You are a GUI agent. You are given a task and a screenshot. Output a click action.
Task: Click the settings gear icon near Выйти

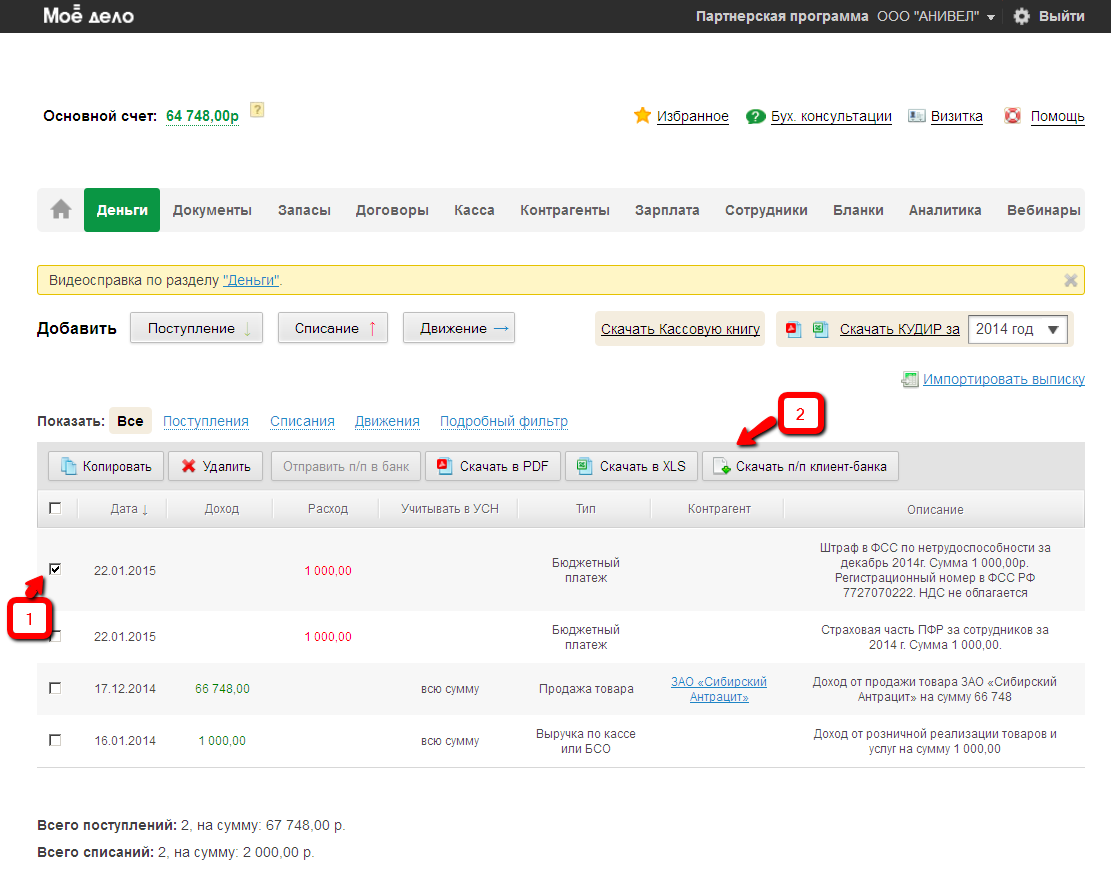point(1021,16)
